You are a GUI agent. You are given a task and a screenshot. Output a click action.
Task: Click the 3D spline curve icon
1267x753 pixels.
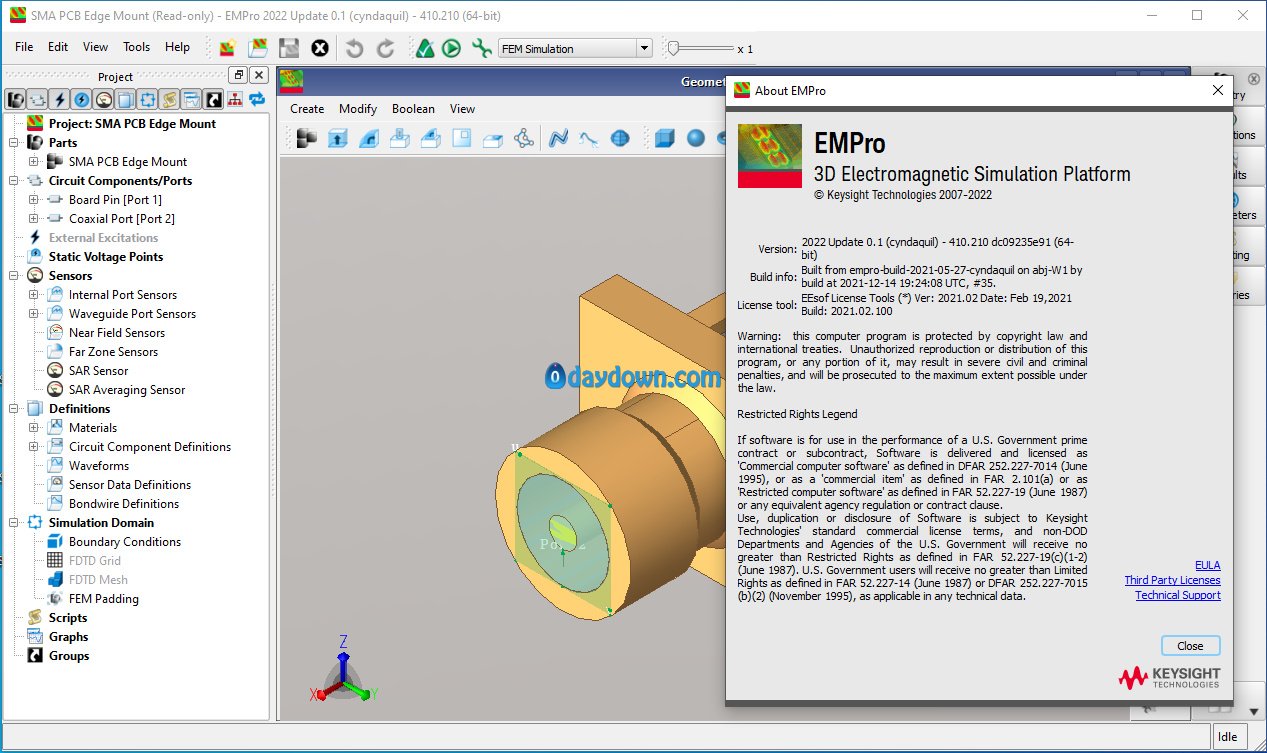pyautogui.click(x=558, y=139)
